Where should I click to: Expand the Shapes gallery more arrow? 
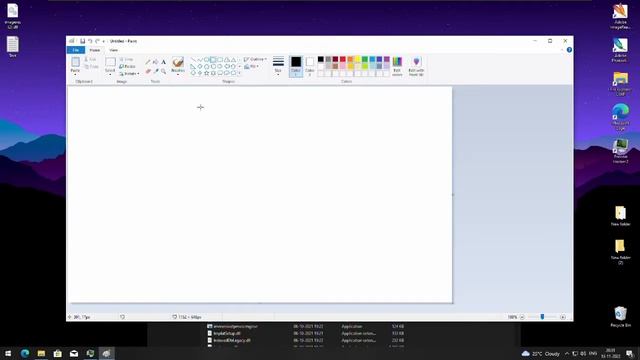[x=240, y=73]
